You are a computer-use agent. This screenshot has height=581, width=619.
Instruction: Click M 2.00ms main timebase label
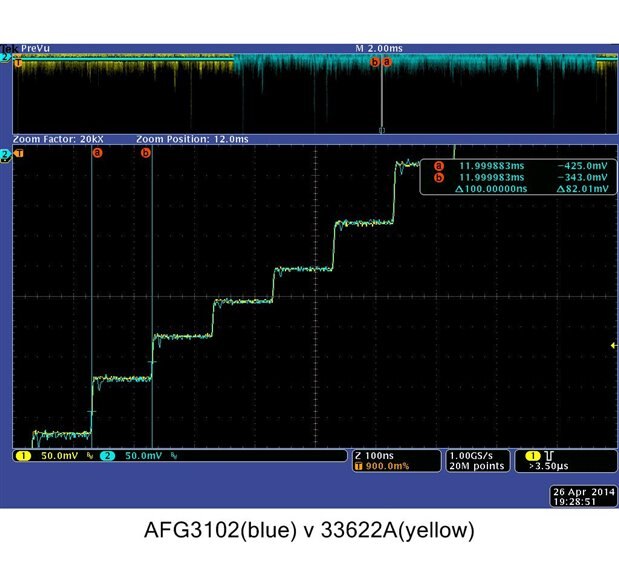379,49
